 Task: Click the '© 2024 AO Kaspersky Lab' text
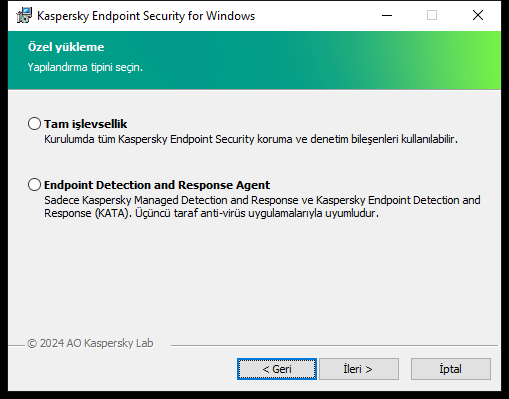click(90, 343)
